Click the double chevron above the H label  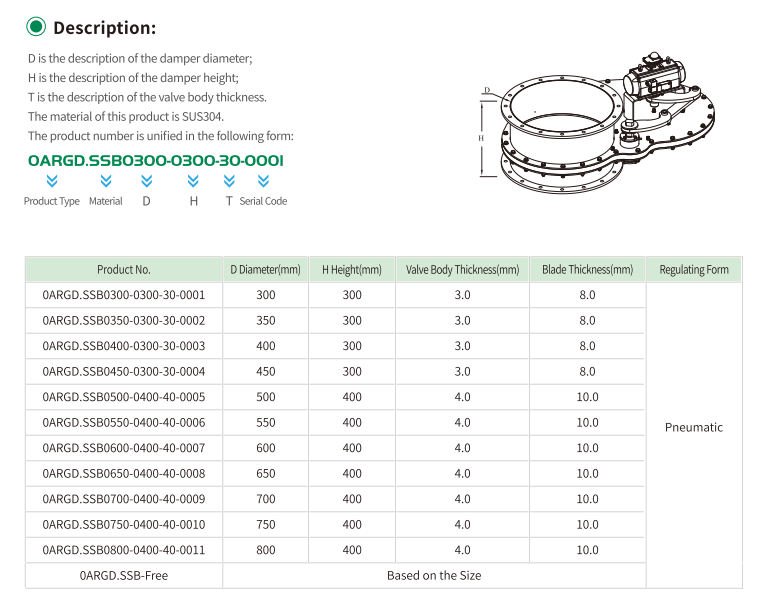(x=194, y=181)
